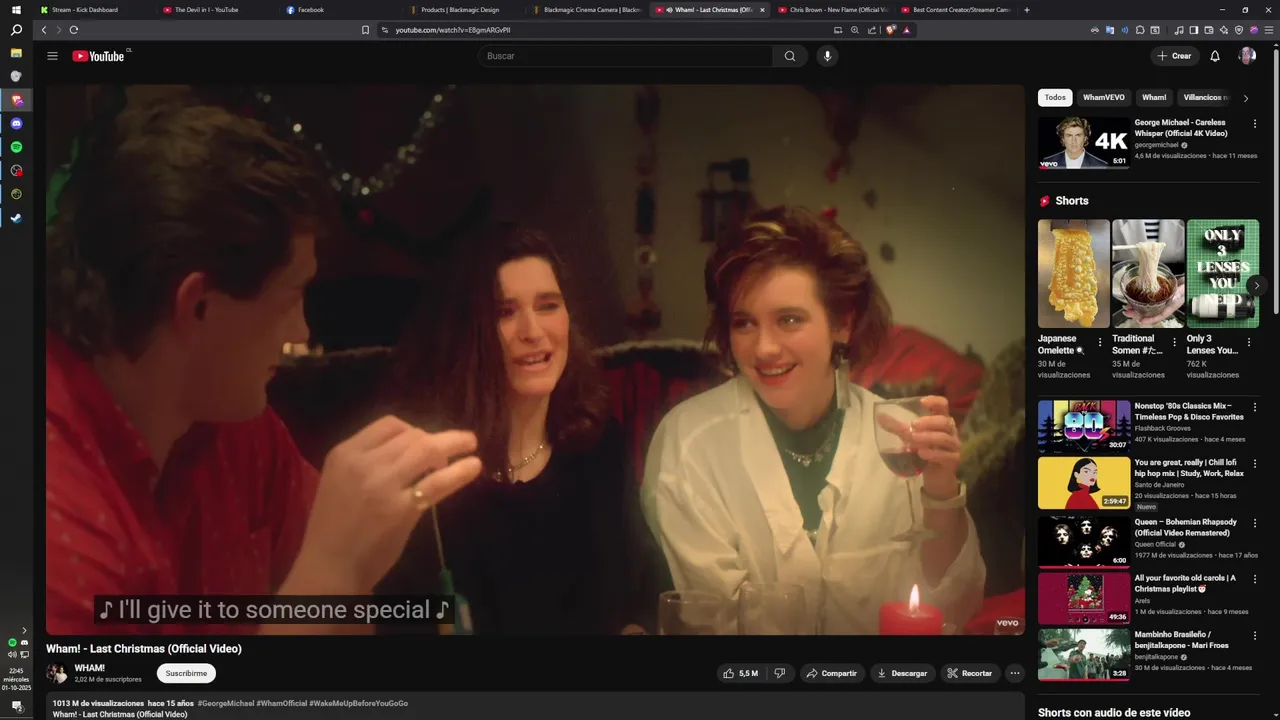Open All your favorite old carols playlist
Viewport: 1280px width, 720px height.
point(1084,598)
